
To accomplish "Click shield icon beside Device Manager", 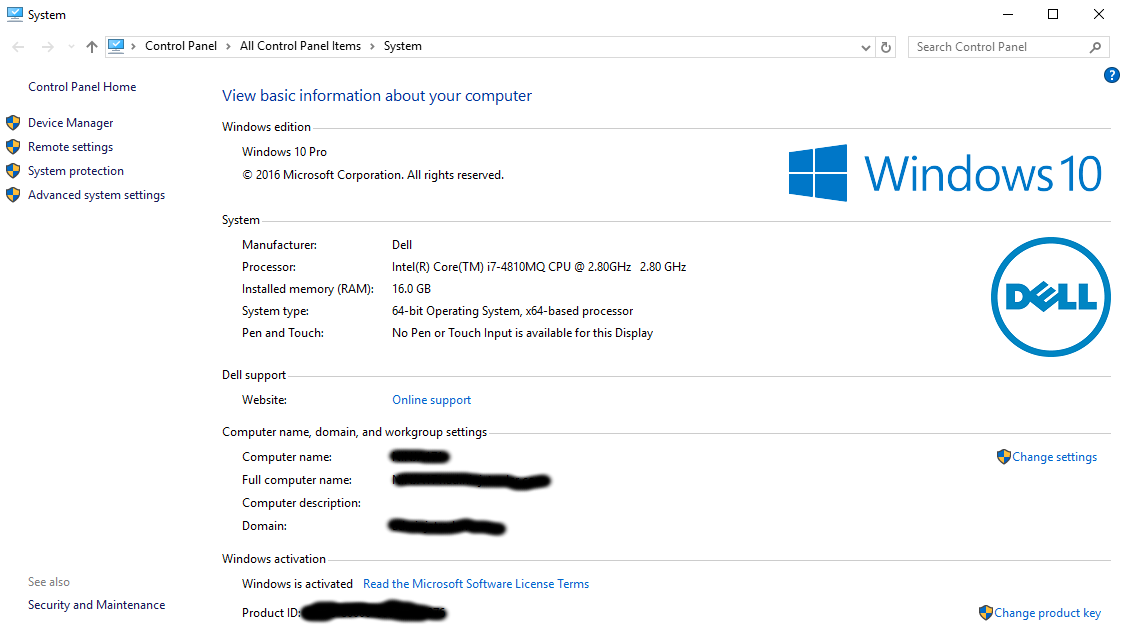I will coord(13,122).
